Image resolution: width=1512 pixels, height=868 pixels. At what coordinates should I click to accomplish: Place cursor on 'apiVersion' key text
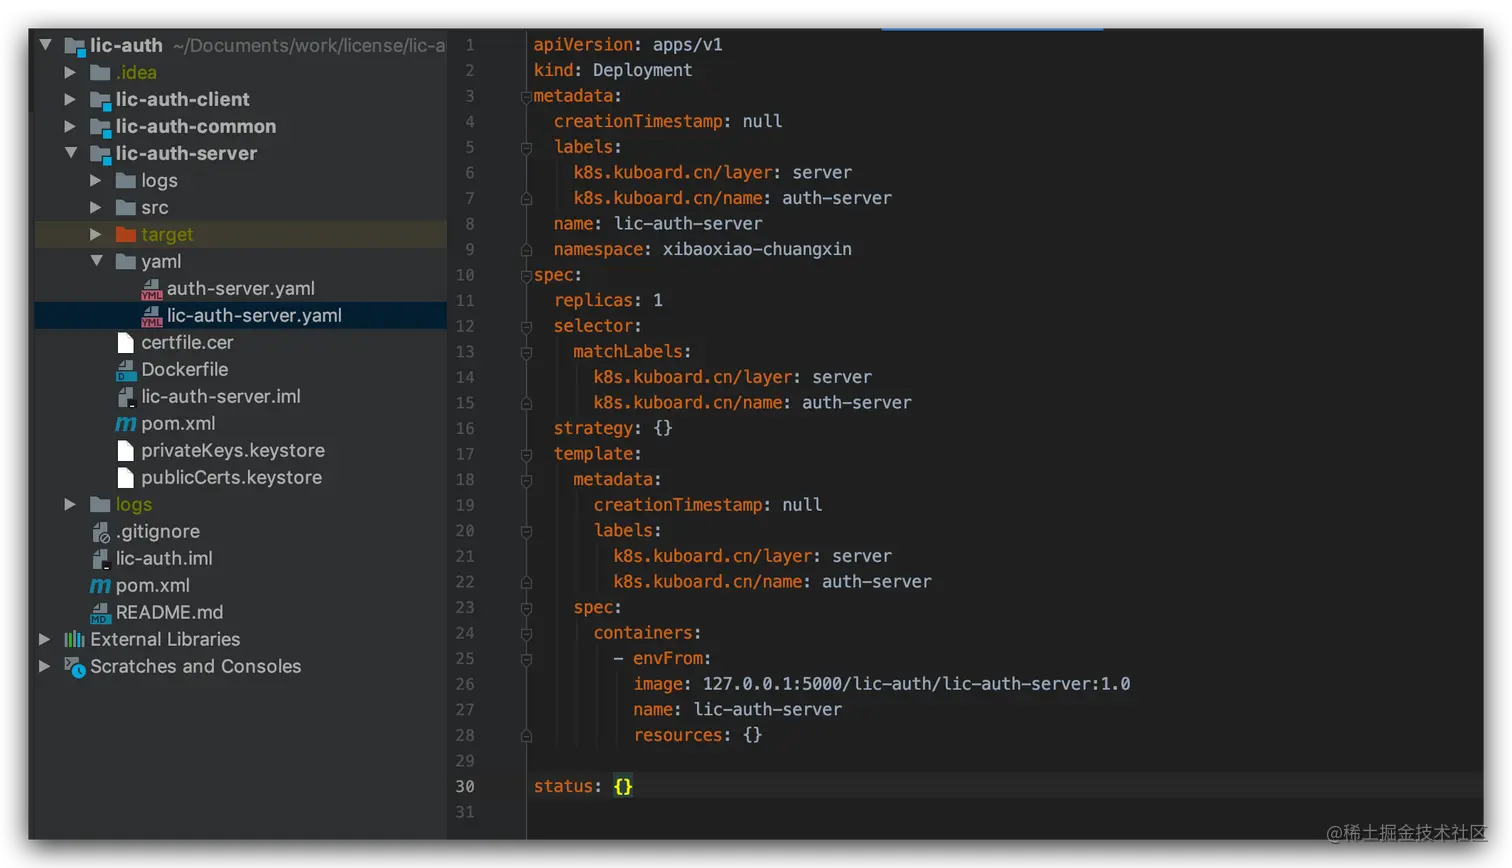583,44
